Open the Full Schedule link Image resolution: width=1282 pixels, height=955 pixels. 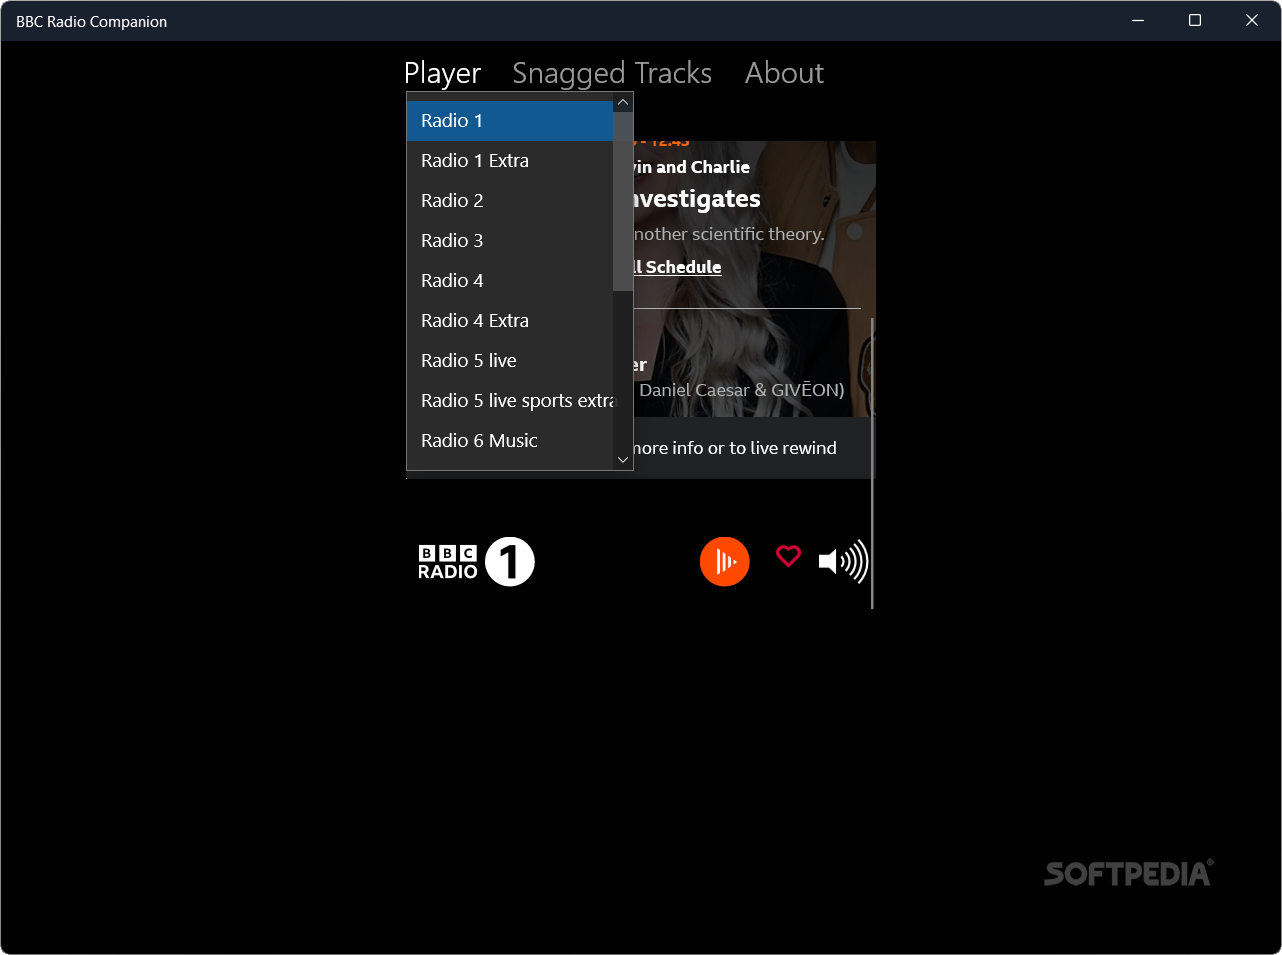677,267
